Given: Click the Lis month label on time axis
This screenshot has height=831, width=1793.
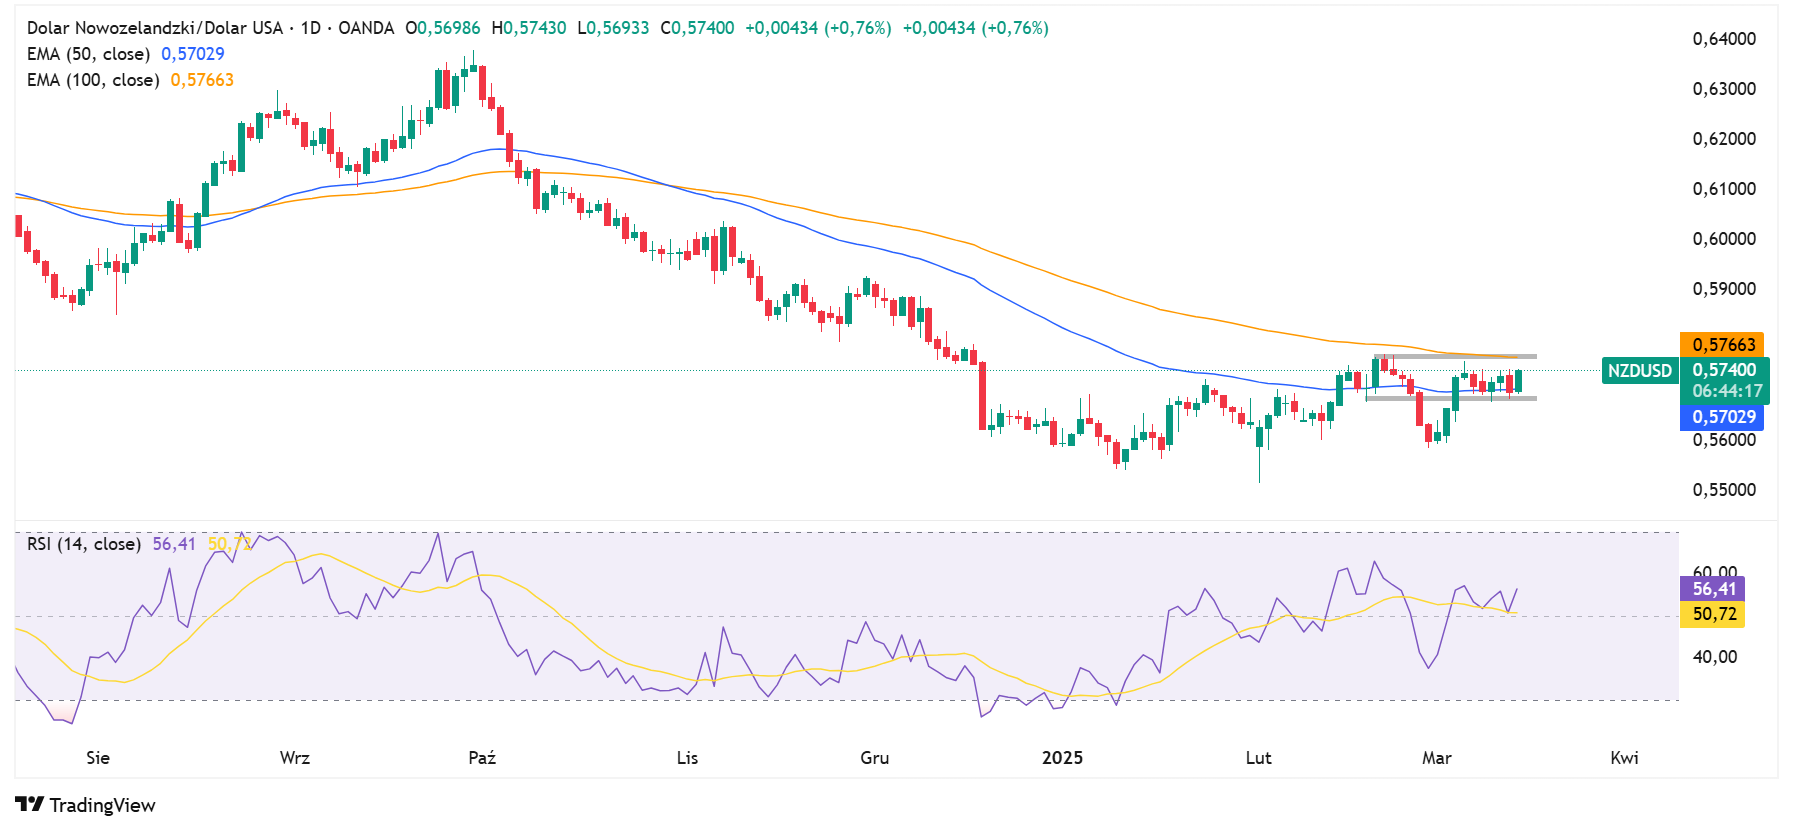Looking at the screenshot, I should pos(687,758).
